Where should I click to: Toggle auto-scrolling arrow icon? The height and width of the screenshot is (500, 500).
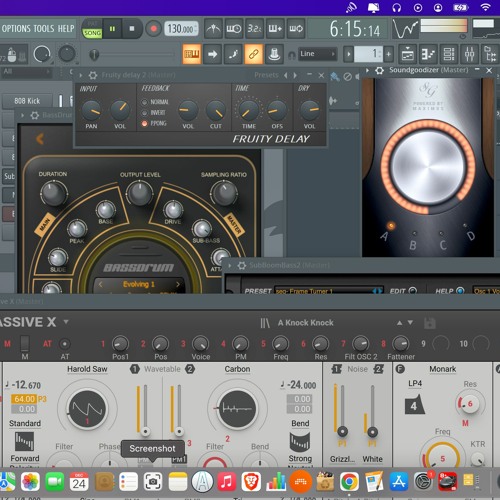tap(212, 54)
